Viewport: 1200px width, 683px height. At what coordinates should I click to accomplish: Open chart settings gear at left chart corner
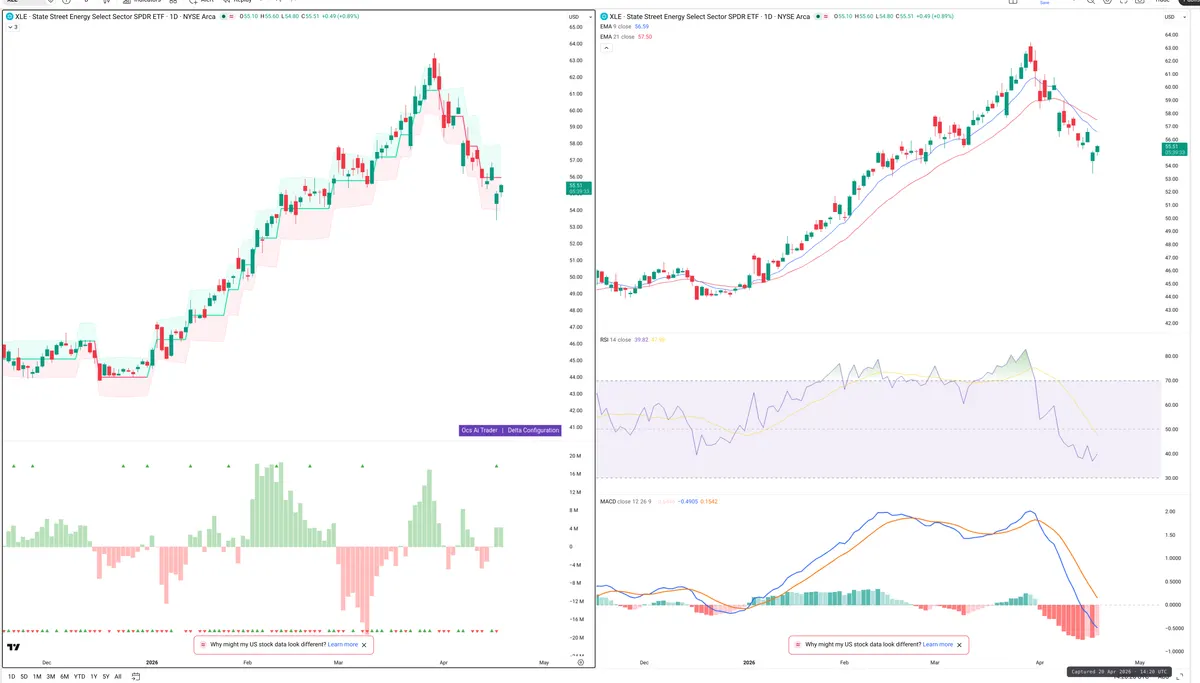pos(581,662)
